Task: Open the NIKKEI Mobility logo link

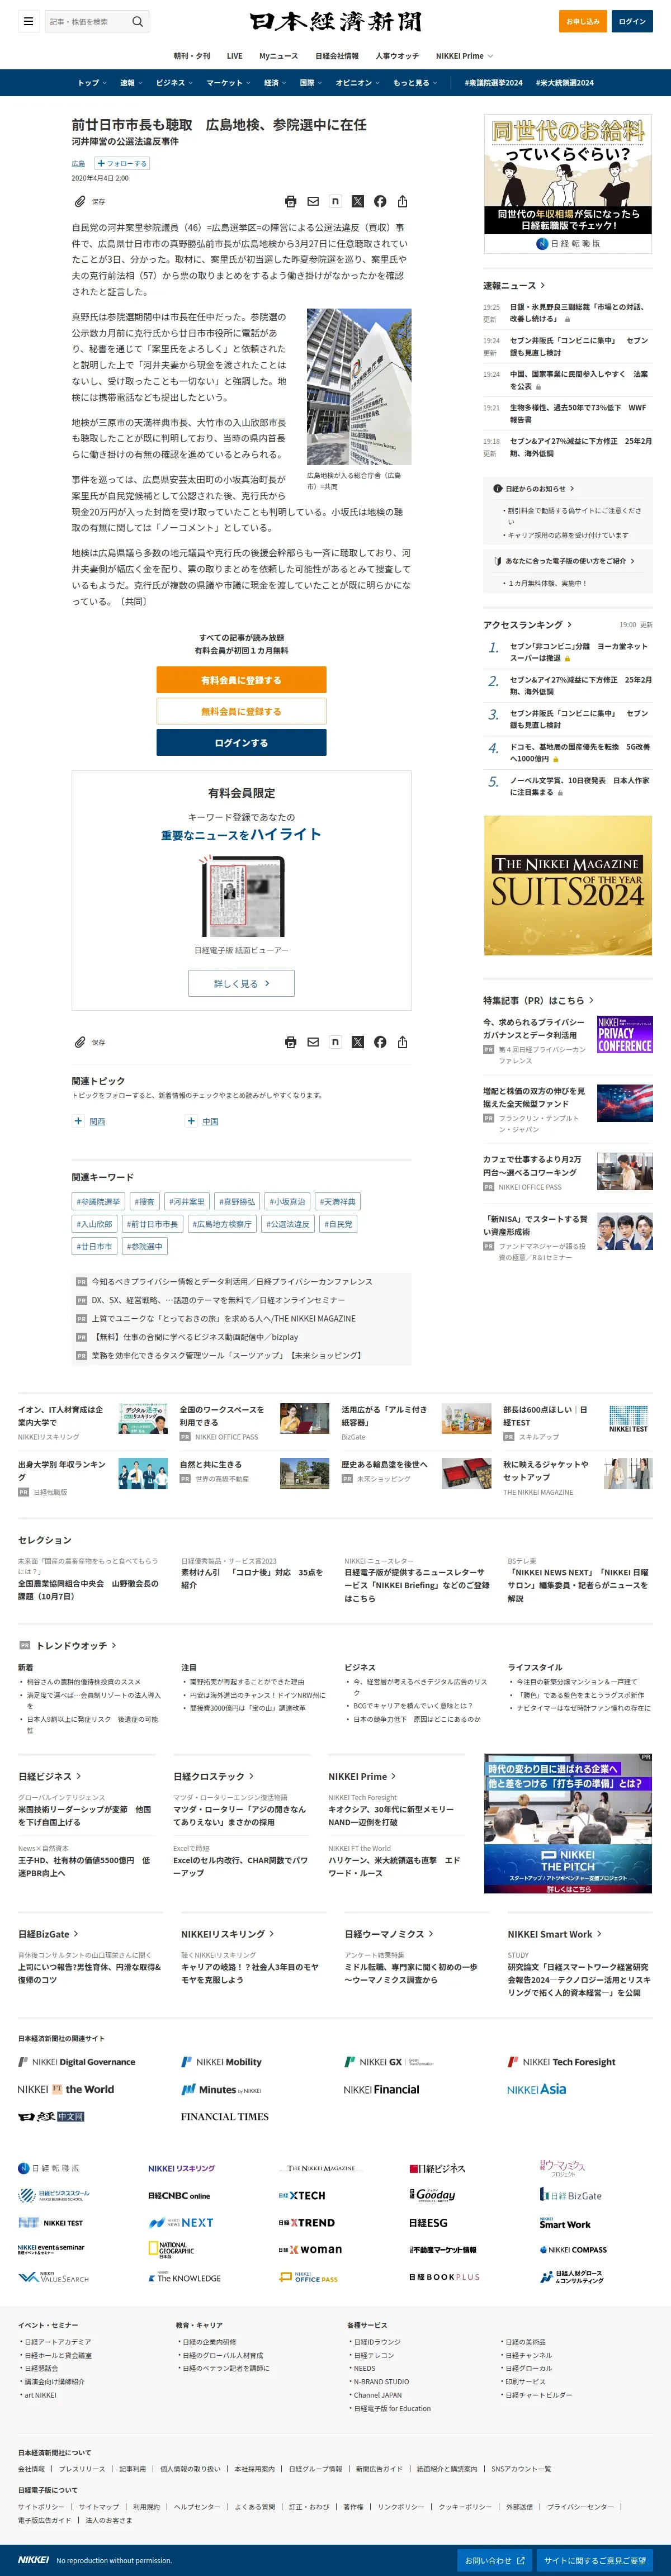Action: (221, 2062)
